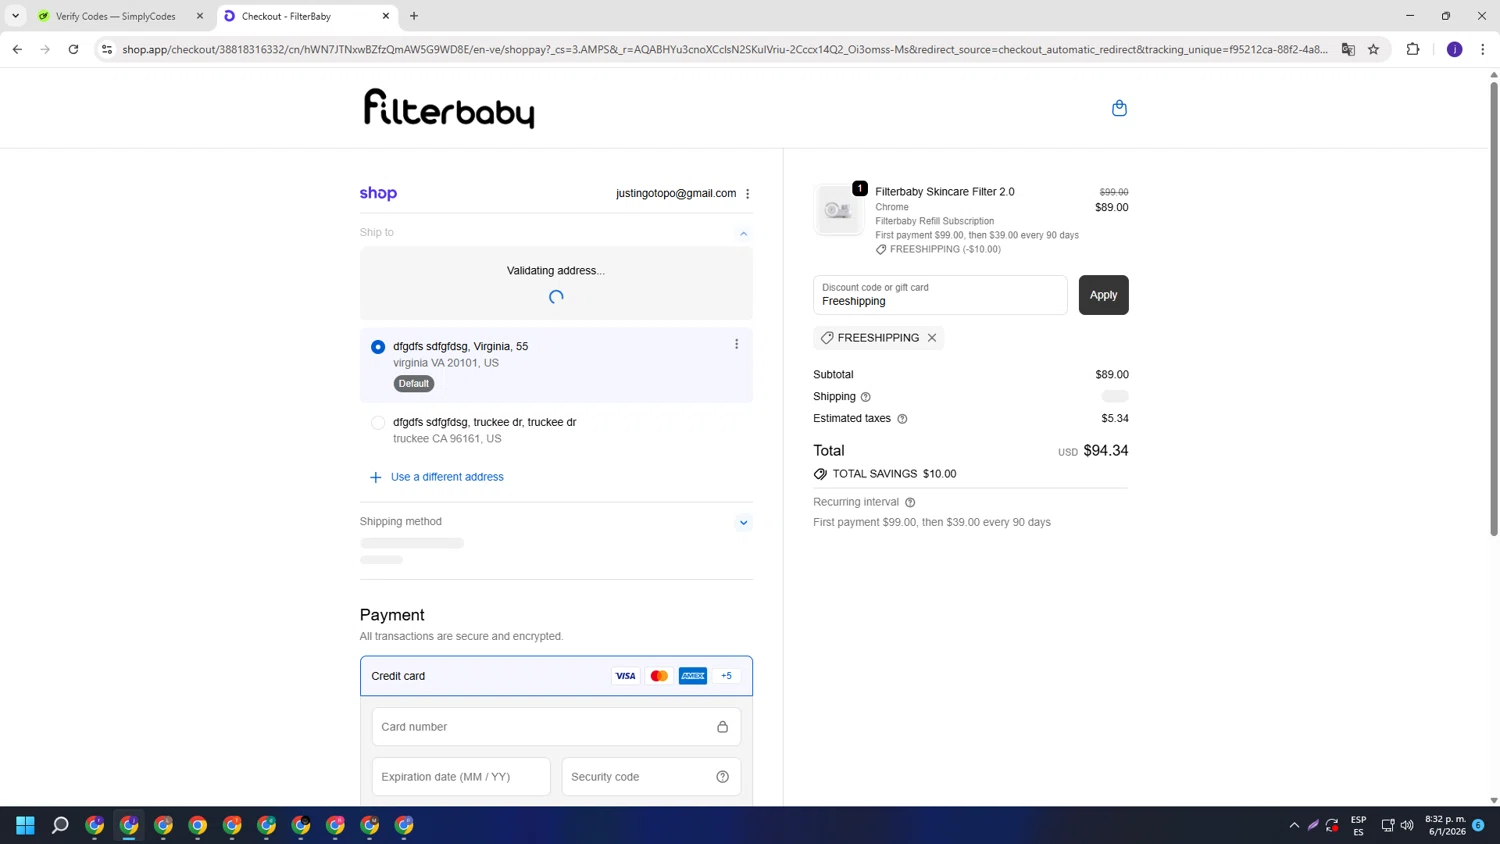Viewport: 1500px width, 844px height.
Task: Open the Chrome extensions menu
Action: pos(1413,49)
